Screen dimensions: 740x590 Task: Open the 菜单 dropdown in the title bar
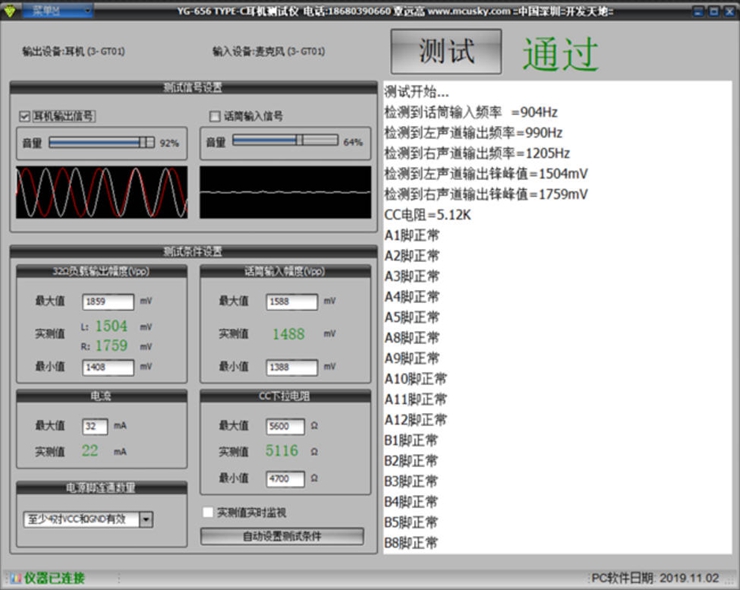[57, 10]
